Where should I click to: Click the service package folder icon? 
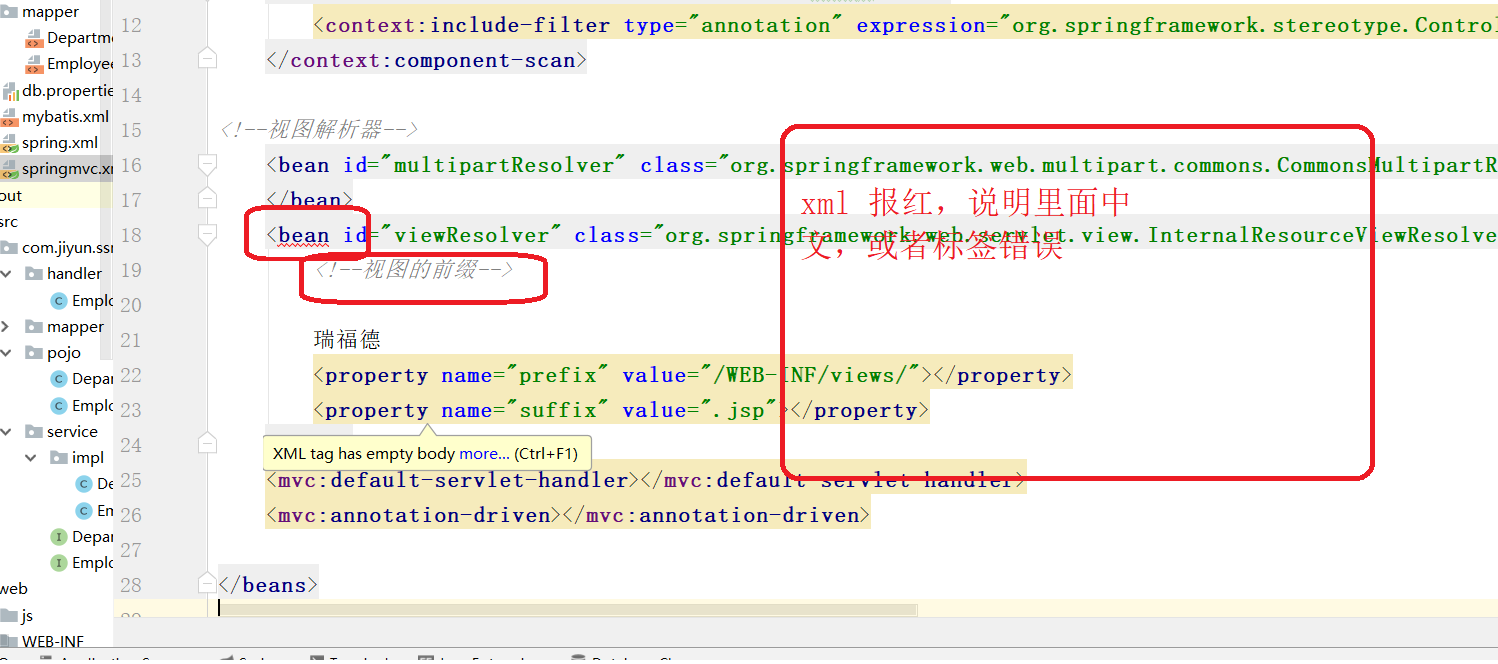pyautogui.click(x=35, y=432)
